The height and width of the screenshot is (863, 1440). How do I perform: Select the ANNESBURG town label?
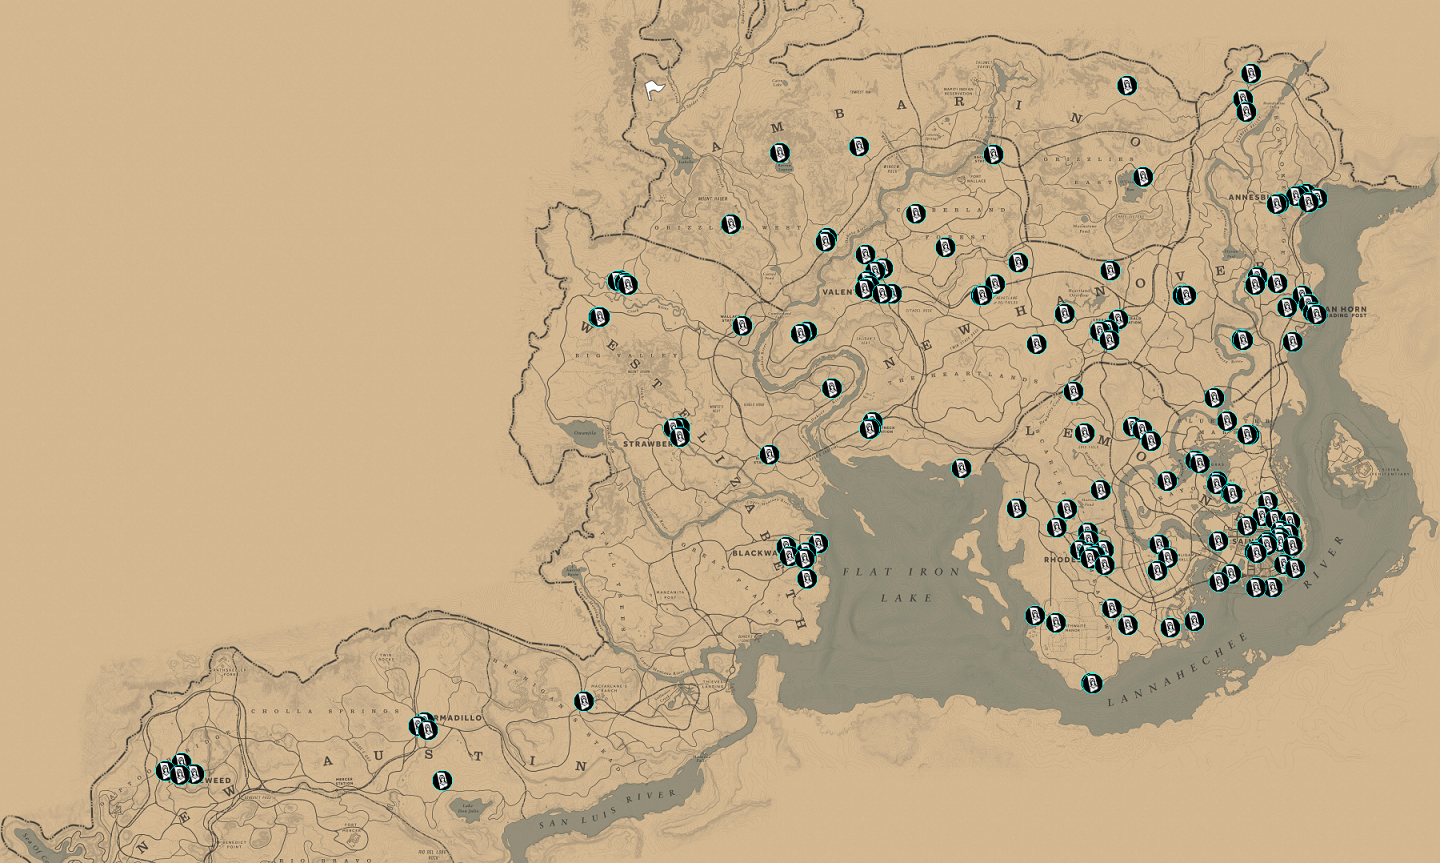pyautogui.click(x=1250, y=197)
